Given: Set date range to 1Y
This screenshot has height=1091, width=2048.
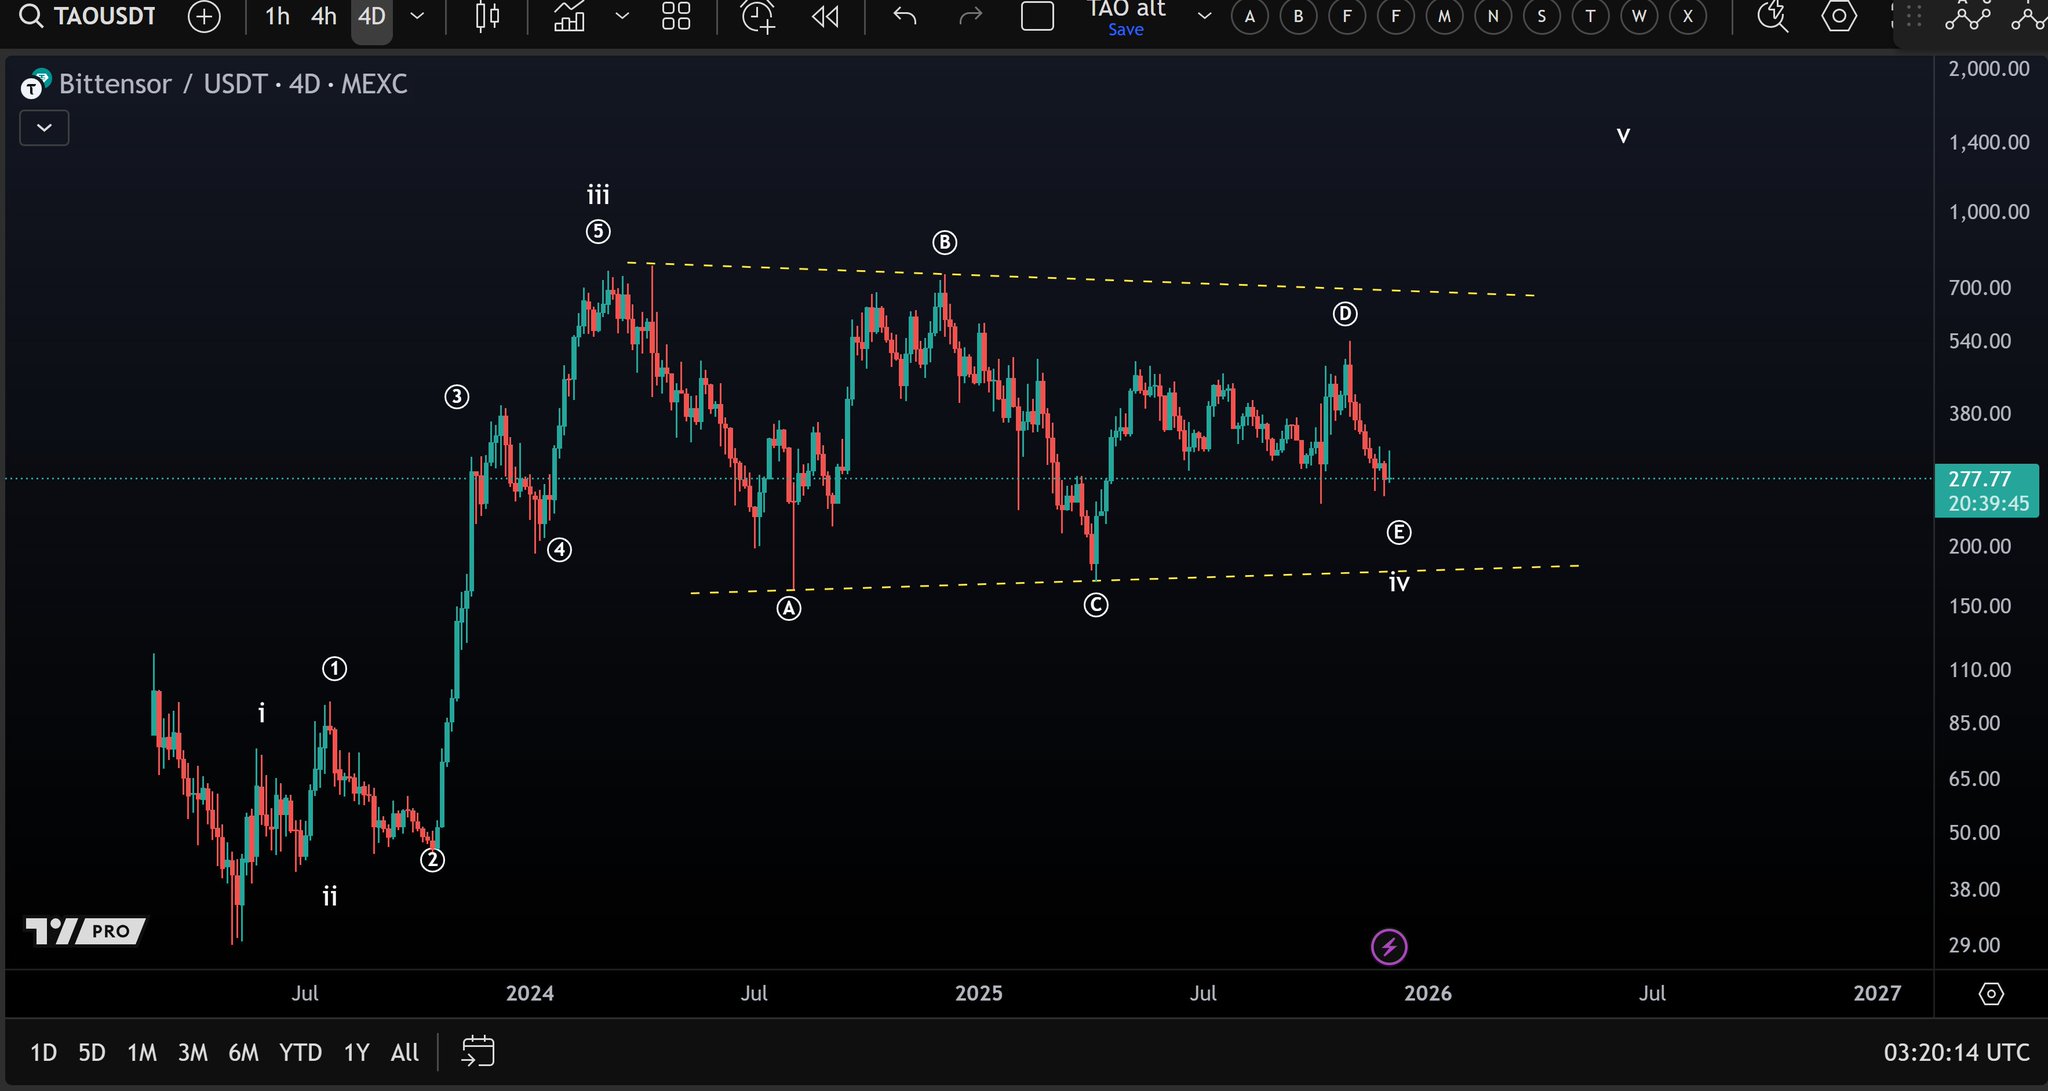Looking at the screenshot, I should pos(356,1052).
